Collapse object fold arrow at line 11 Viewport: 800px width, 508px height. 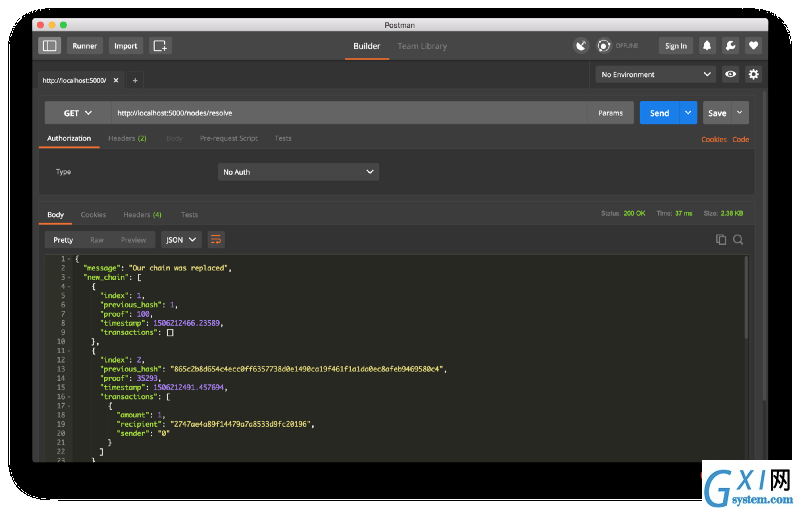click(69, 351)
